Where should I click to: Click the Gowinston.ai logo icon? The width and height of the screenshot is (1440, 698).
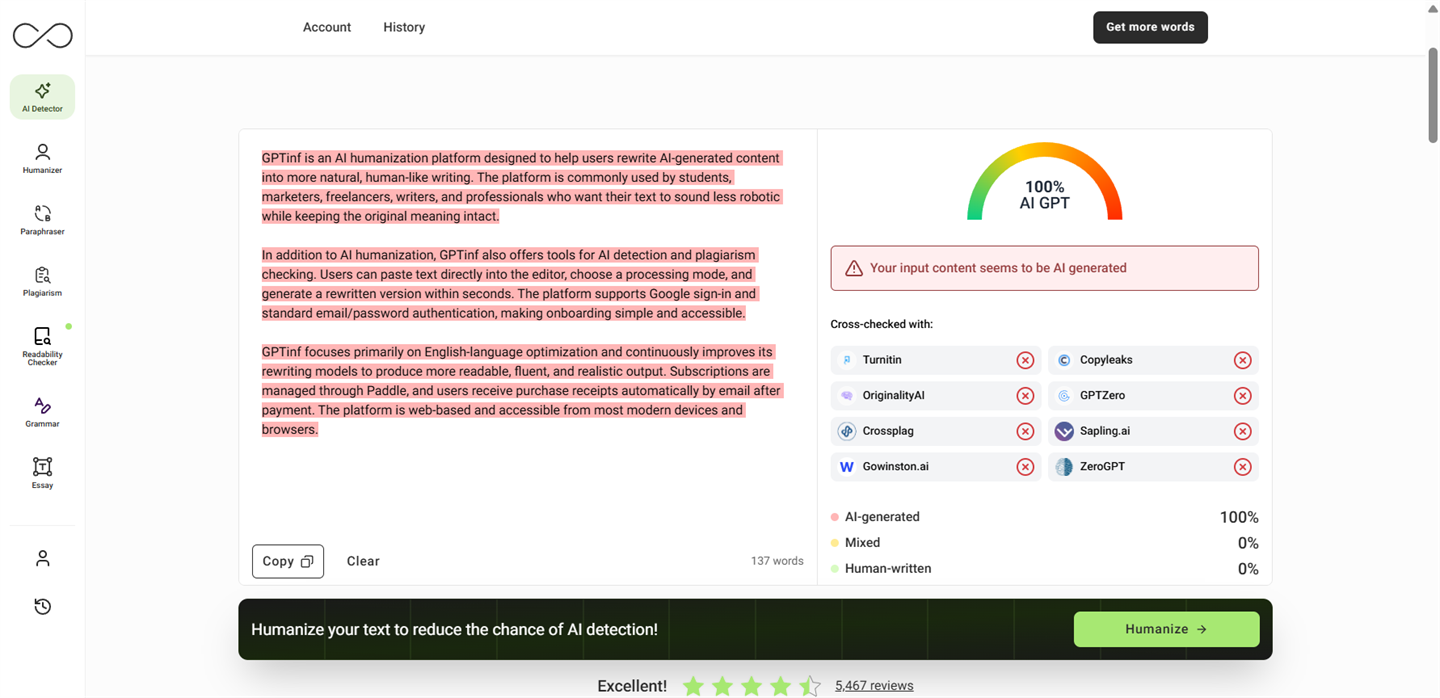847,467
